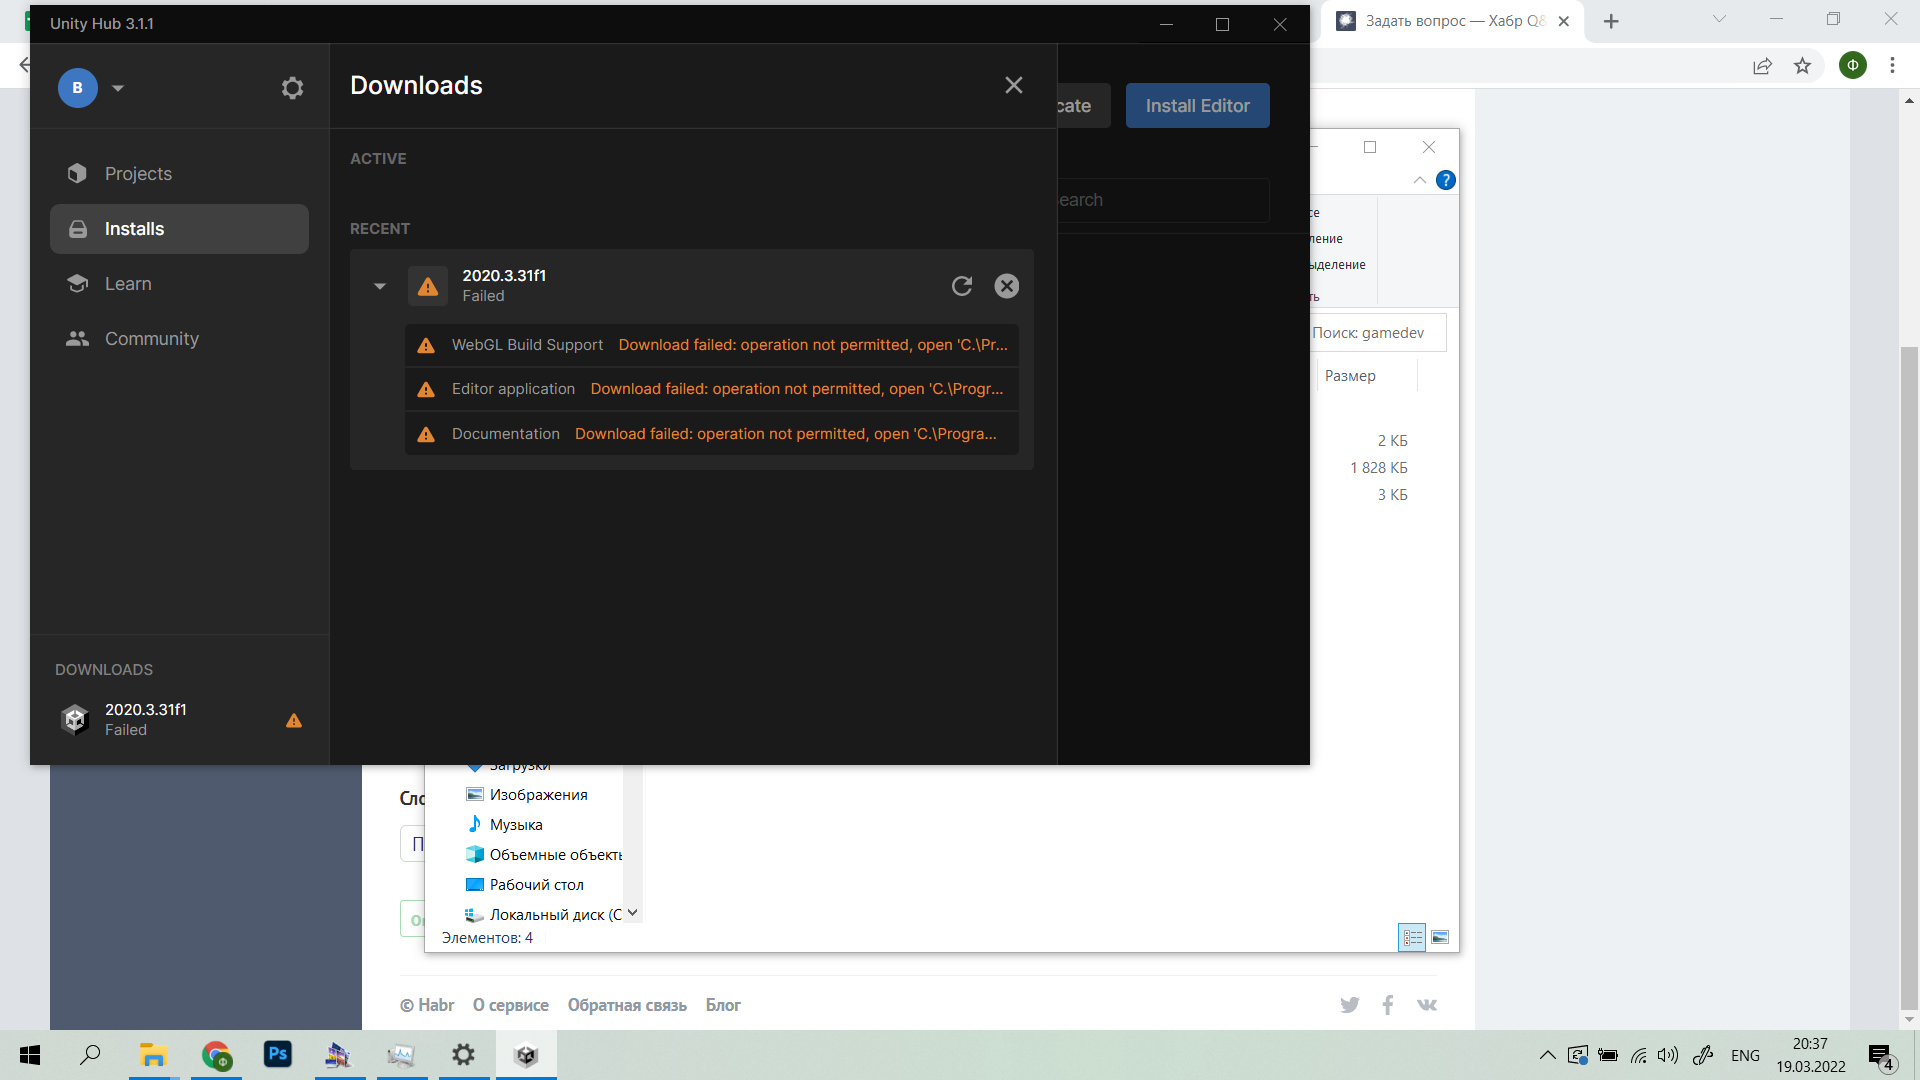Go to the Learn section
The image size is (1920, 1080).
(179, 284)
